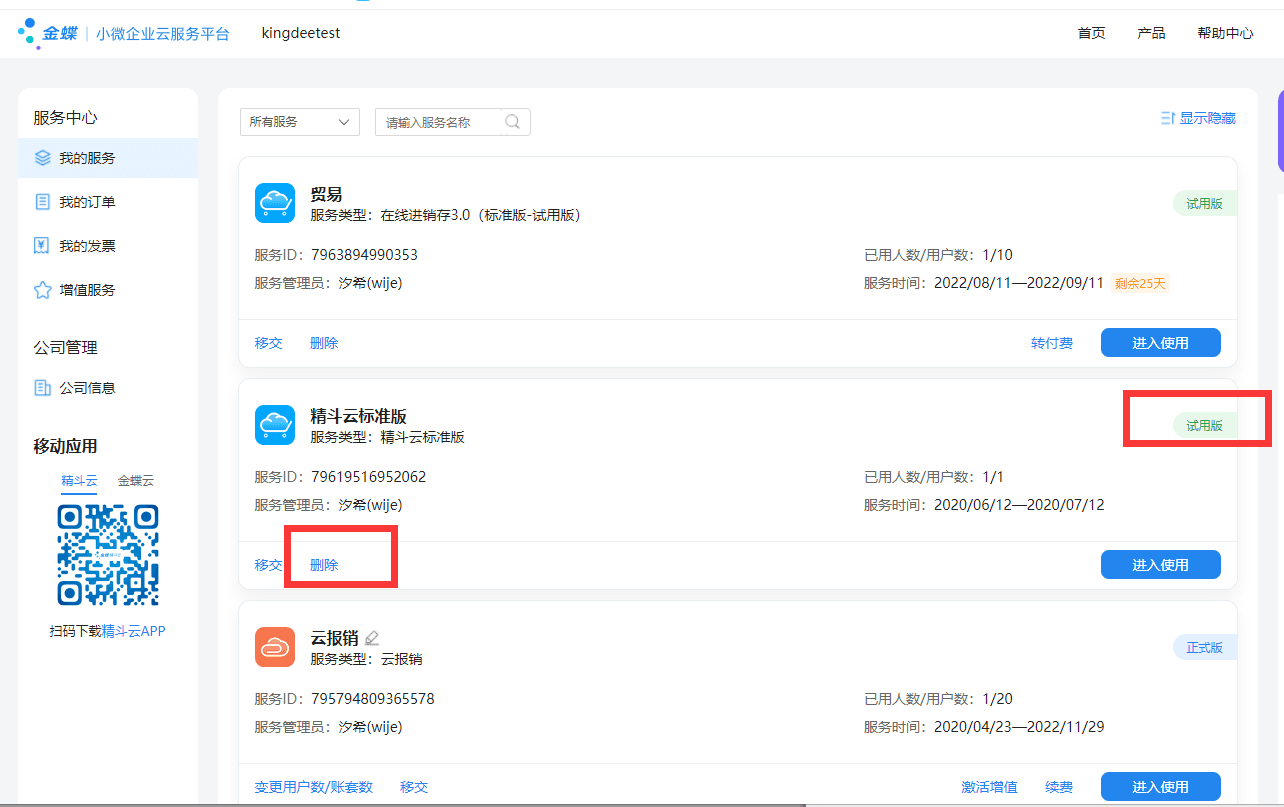Click the 我的发票 invoice icon
The width and height of the screenshot is (1284, 807).
coord(42,246)
